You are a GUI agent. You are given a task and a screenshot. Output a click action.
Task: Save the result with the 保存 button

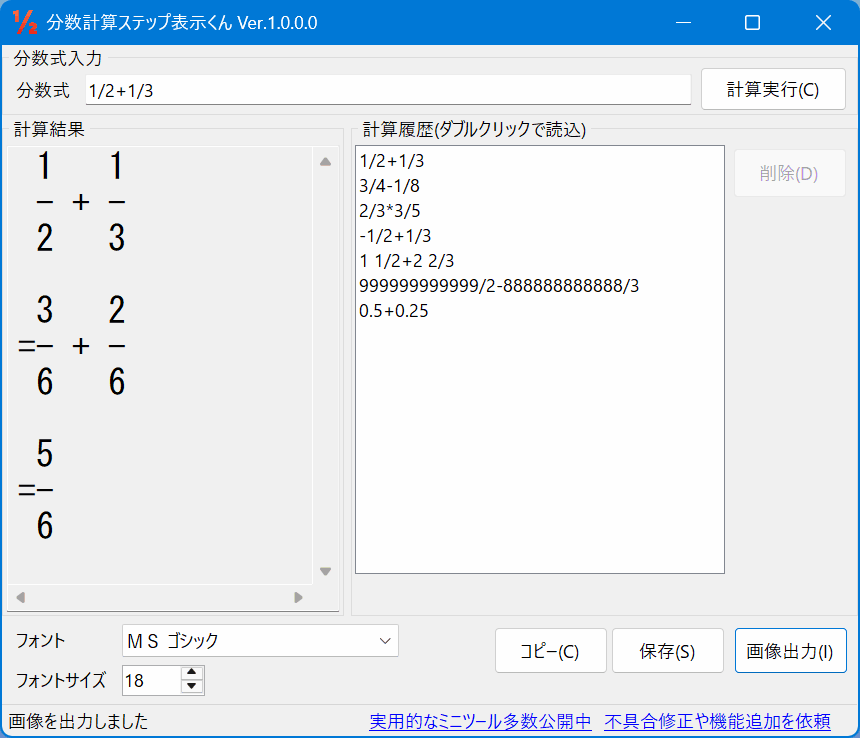tap(667, 650)
